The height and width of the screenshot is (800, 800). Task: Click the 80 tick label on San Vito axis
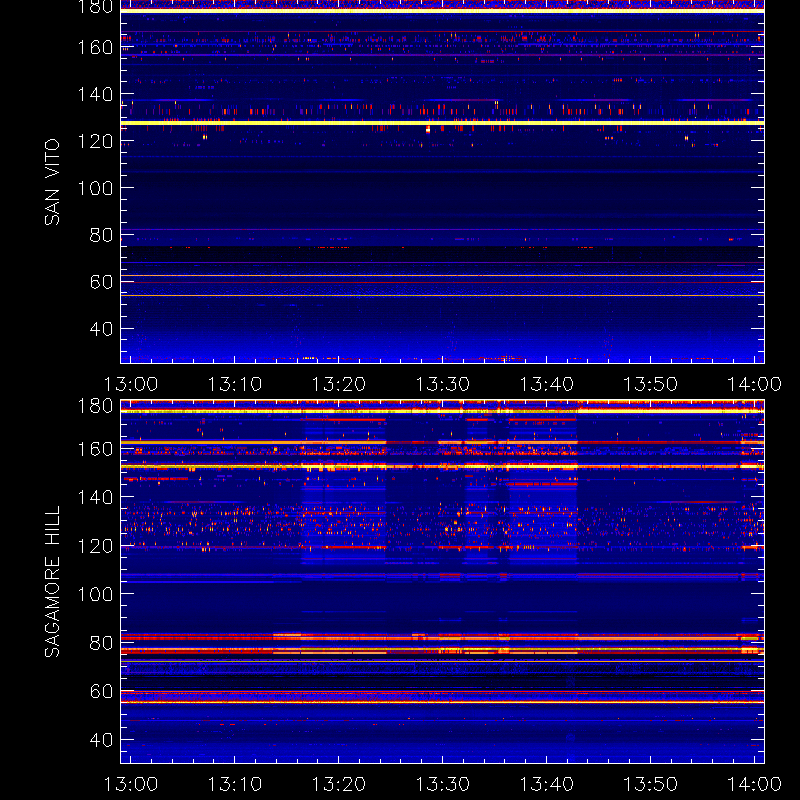tap(102, 235)
